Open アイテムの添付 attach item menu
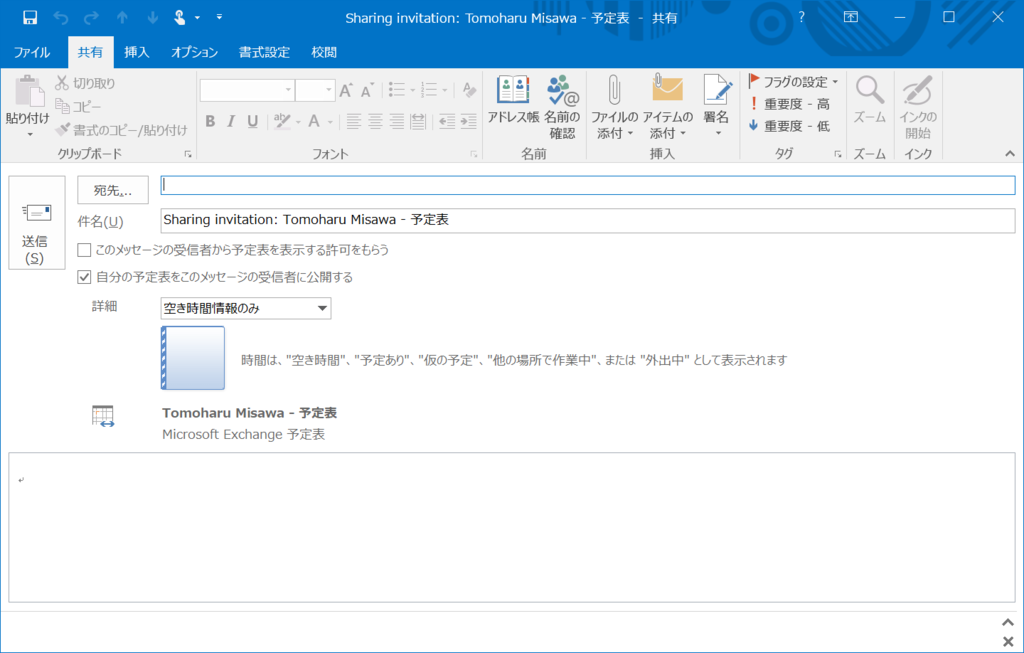This screenshot has width=1024, height=653. (x=667, y=108)
